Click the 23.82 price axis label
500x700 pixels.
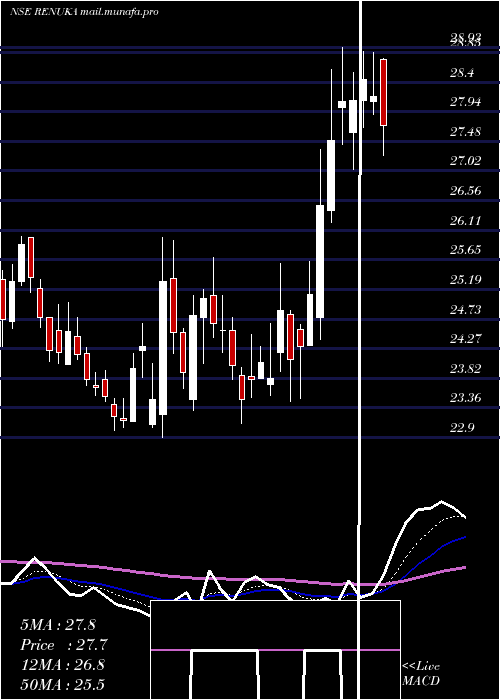click(465, 369)
